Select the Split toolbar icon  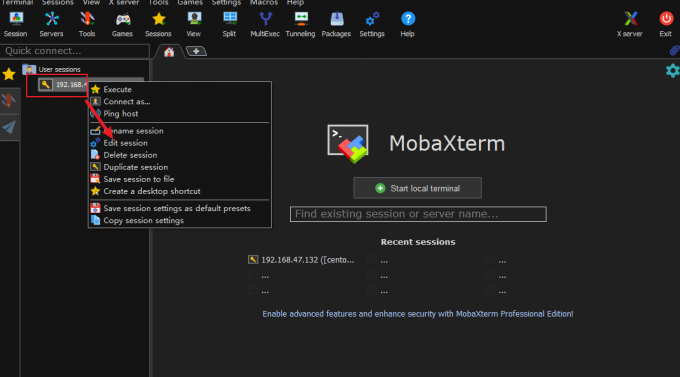point(229,24)
